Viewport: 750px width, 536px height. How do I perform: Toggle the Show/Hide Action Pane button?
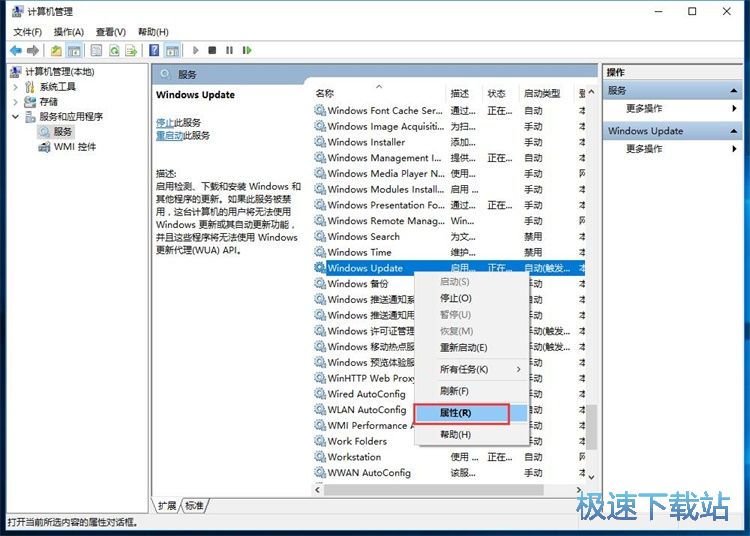172,50
